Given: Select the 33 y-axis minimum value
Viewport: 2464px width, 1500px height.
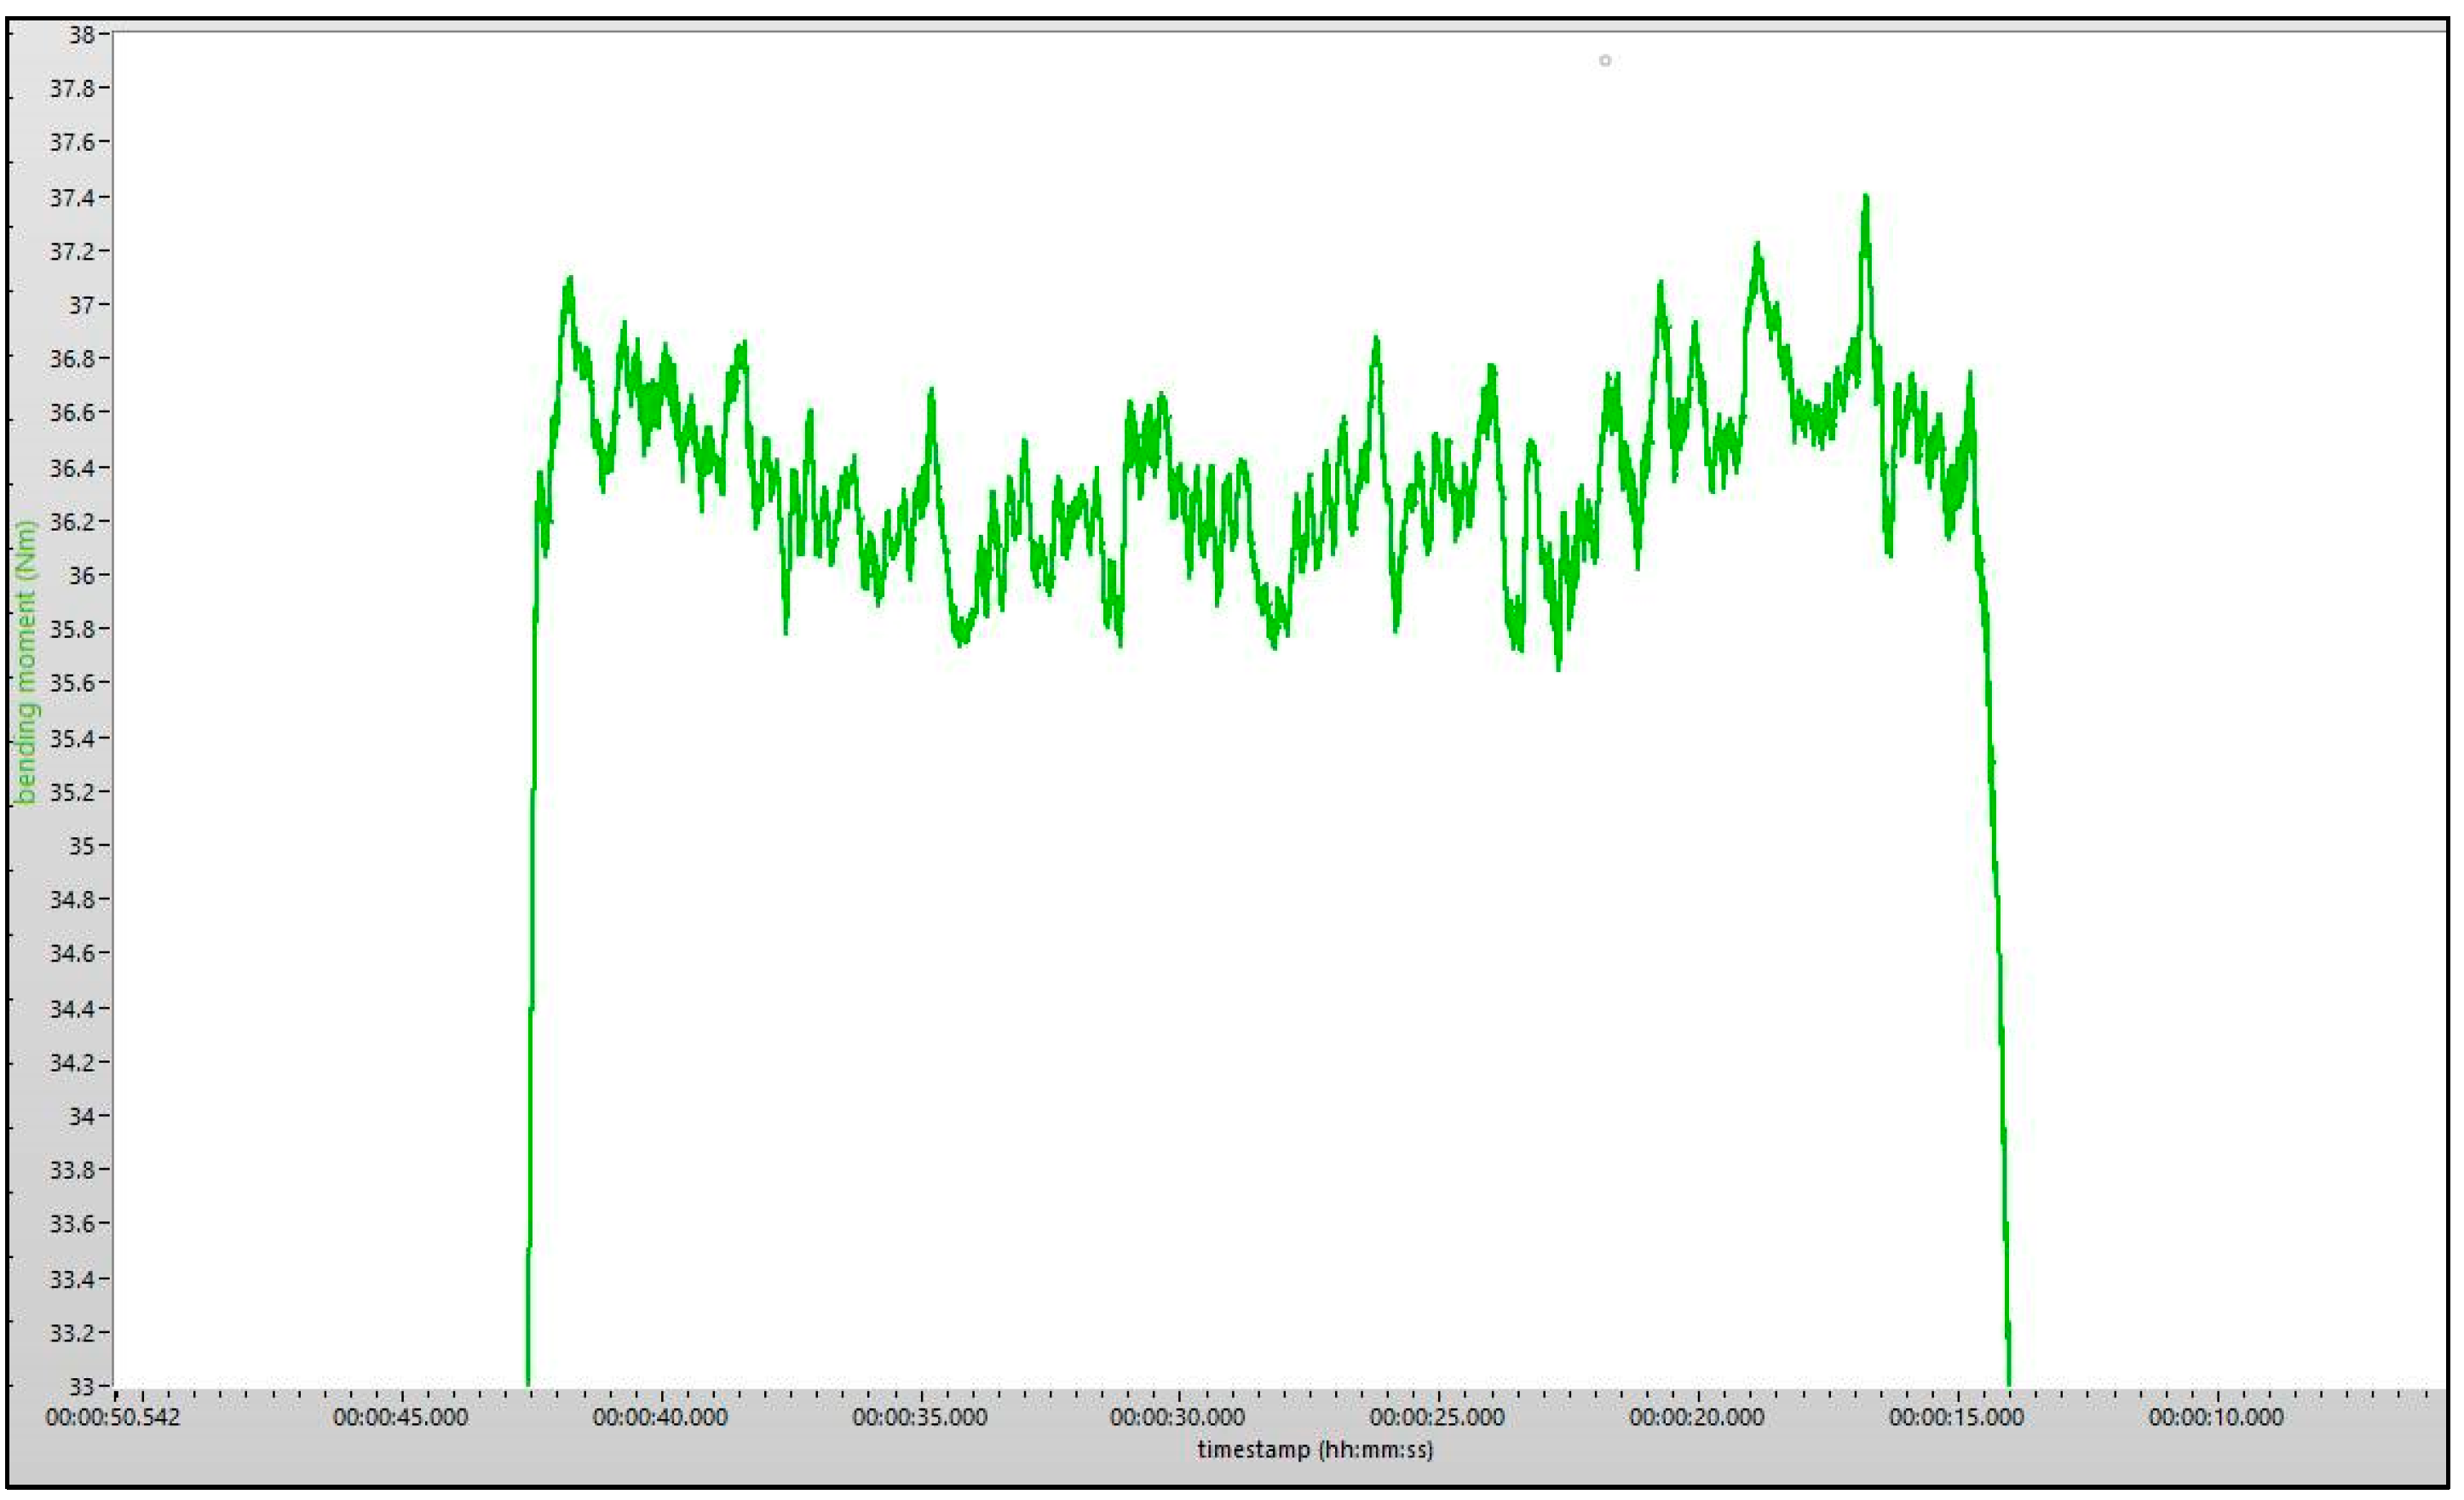Looking at the screenshot, I should tap(81, 1387).
